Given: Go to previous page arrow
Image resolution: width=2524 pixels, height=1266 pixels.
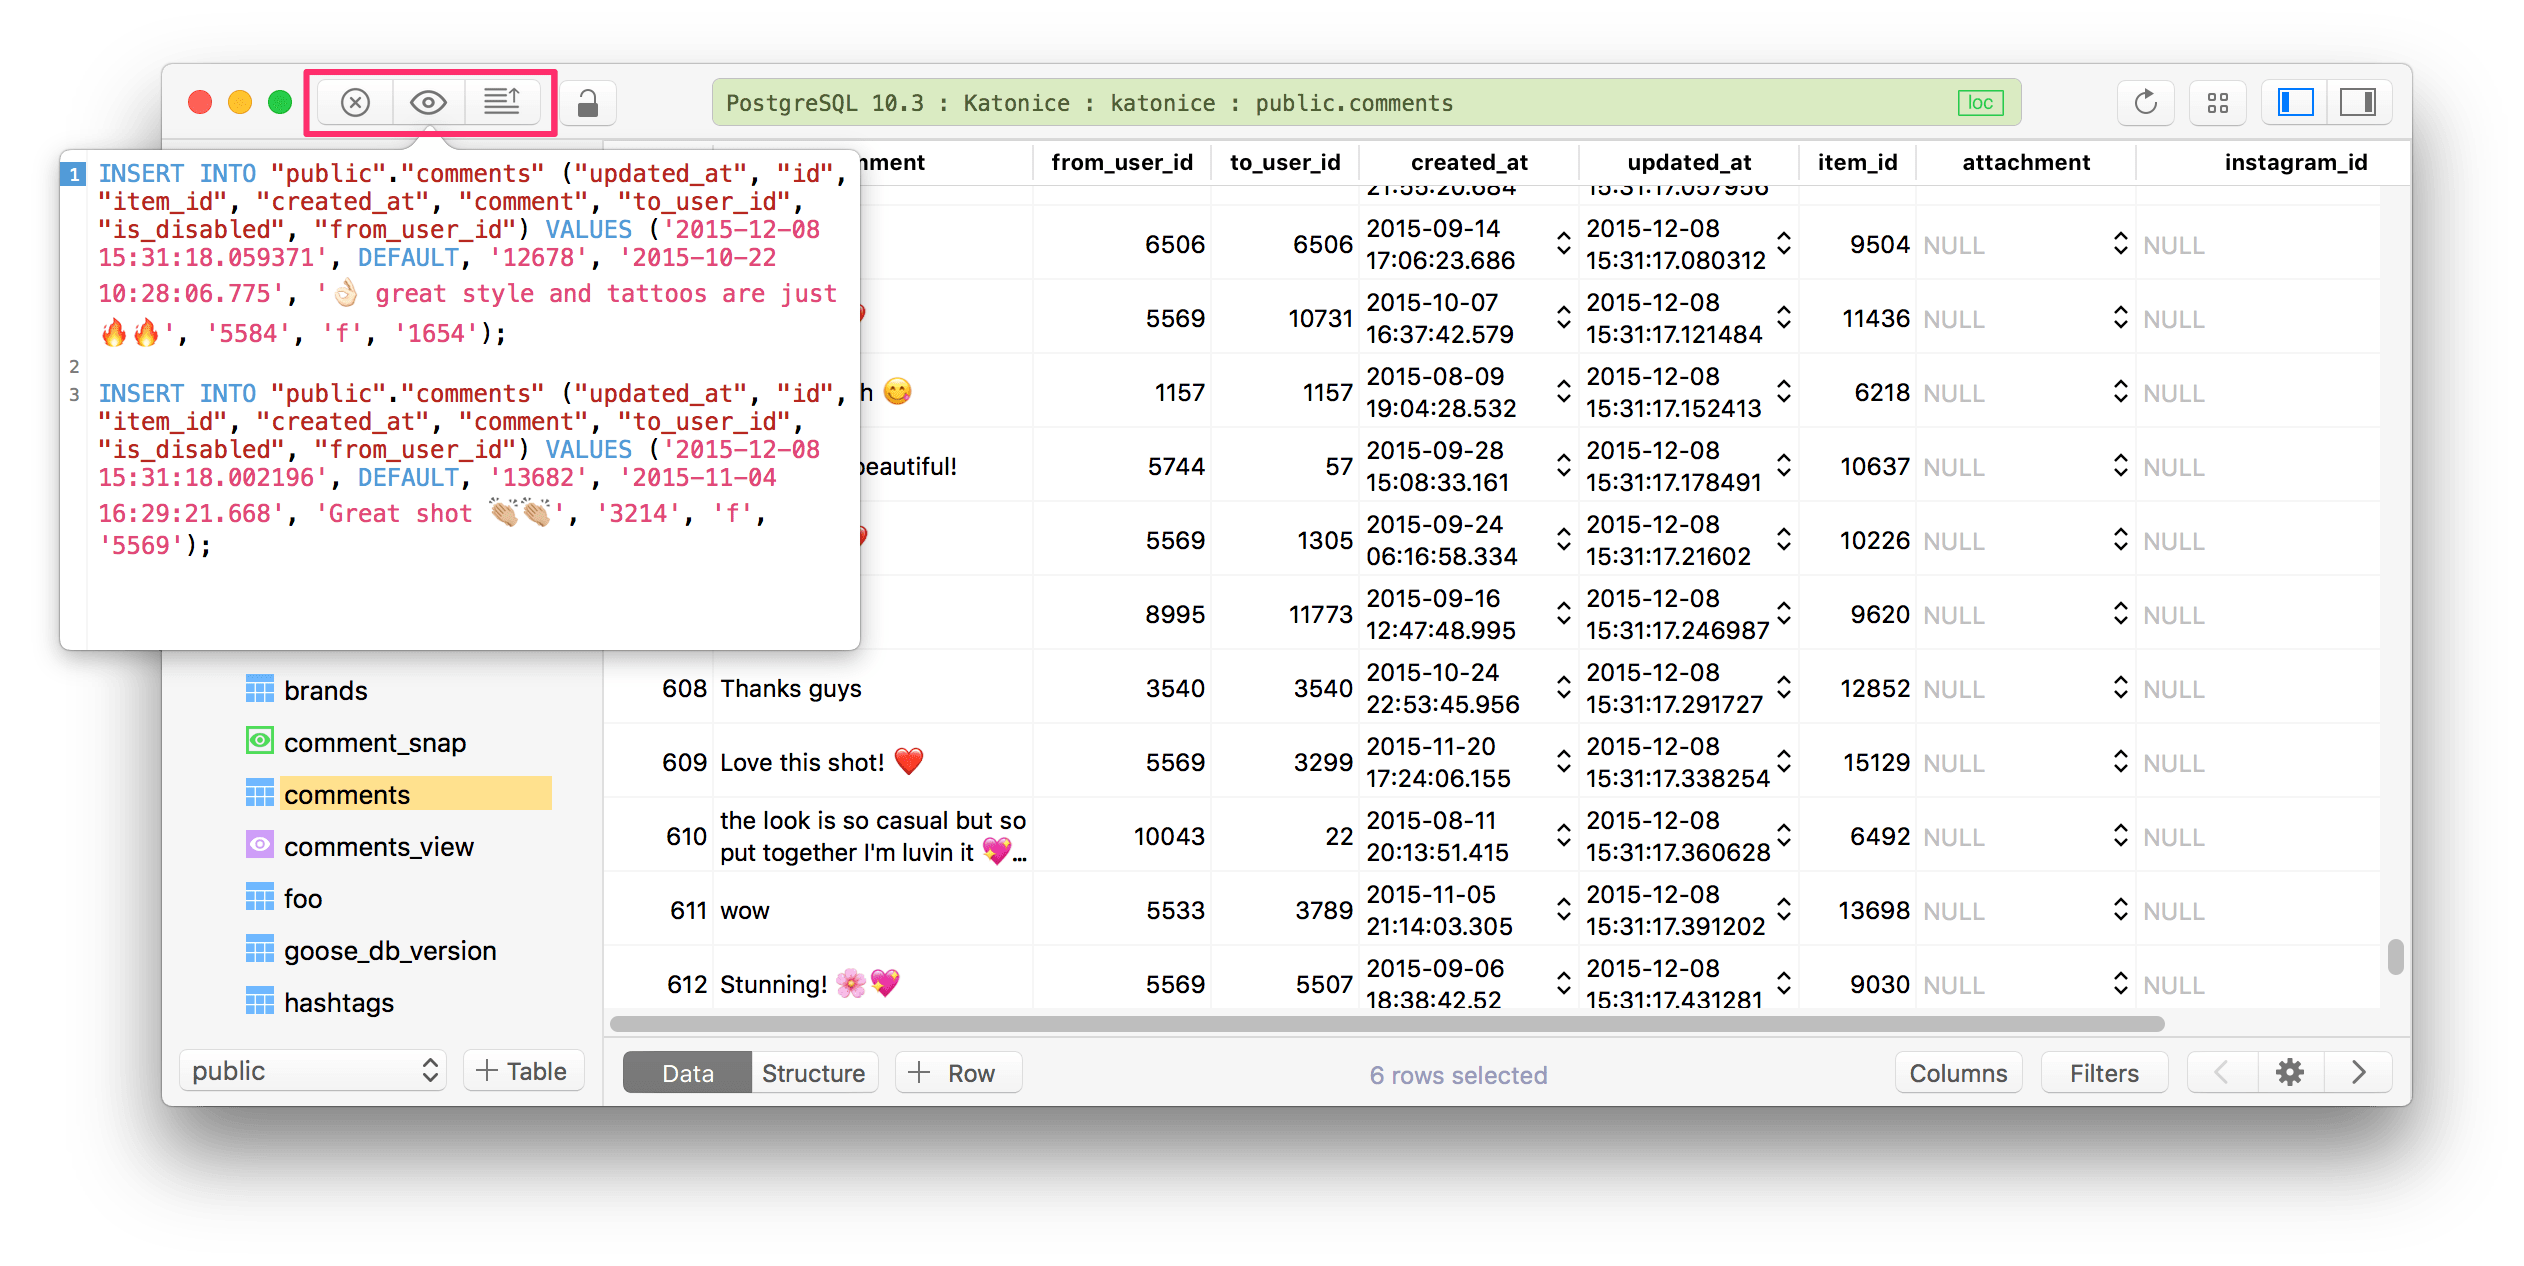Looking at the screenshot, I should point(2221,1073).
